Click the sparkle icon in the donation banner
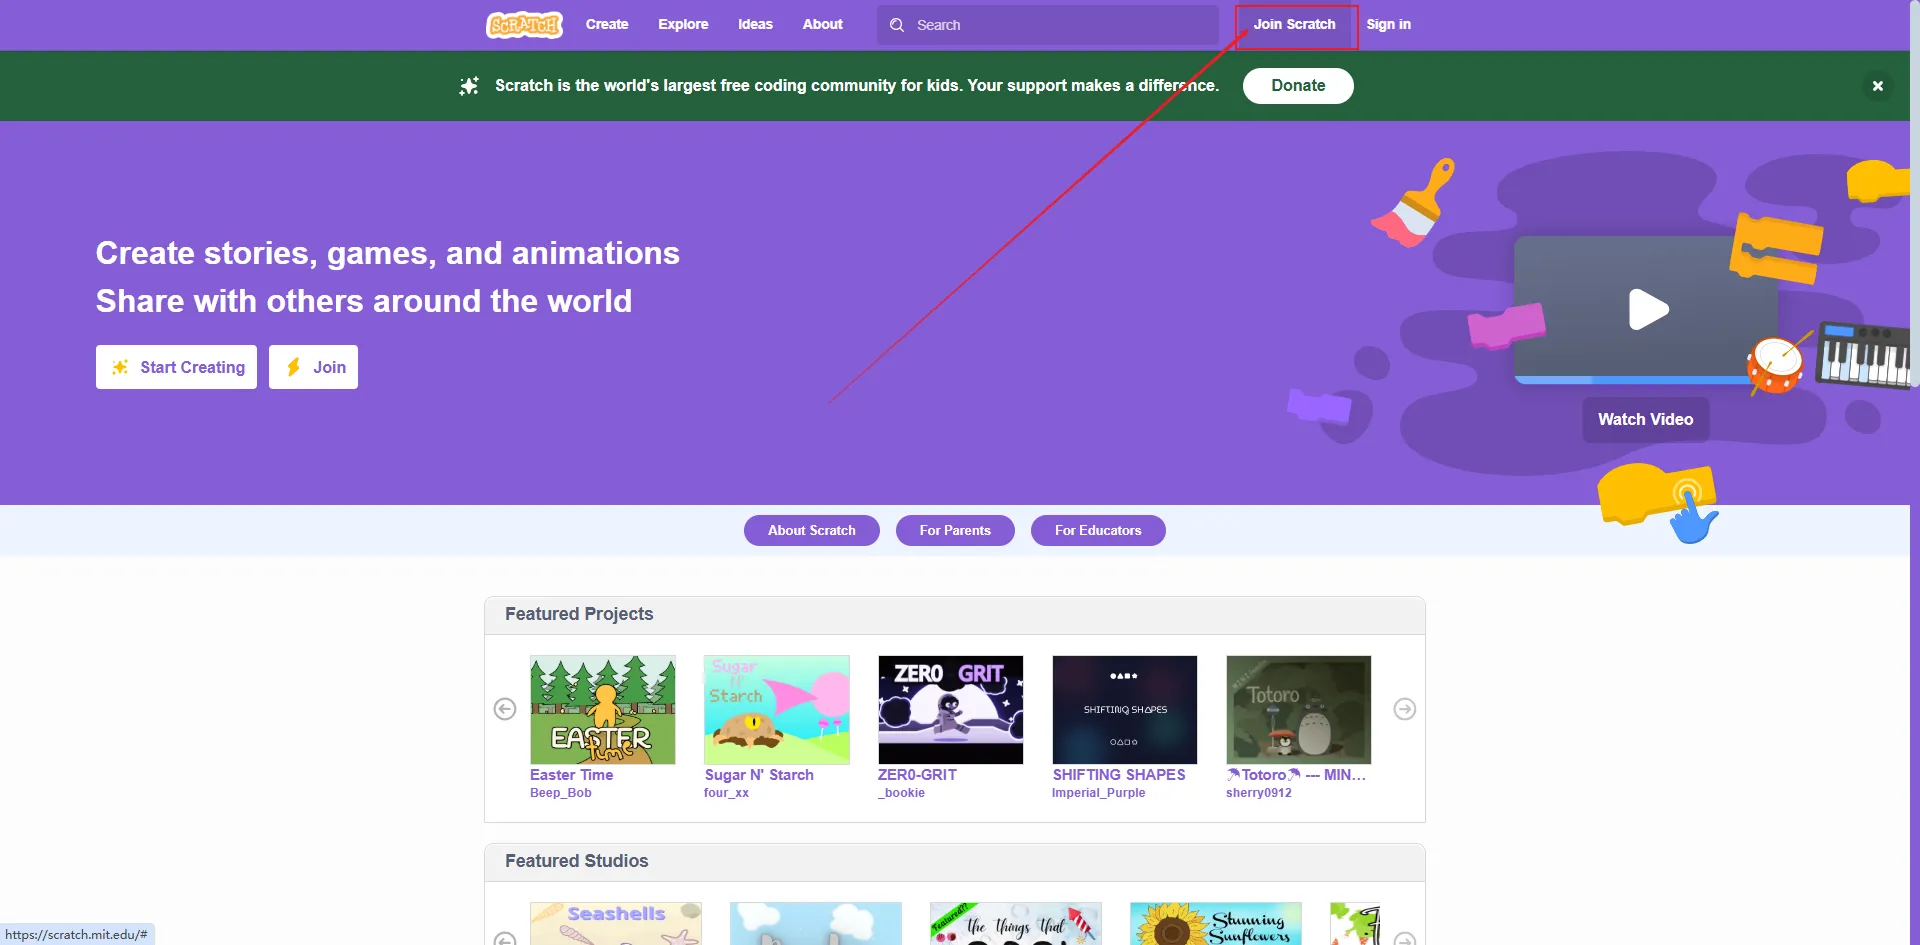The height and width of the screenshot is (945, 1920). pyautogui.click(x=469, y=86)
